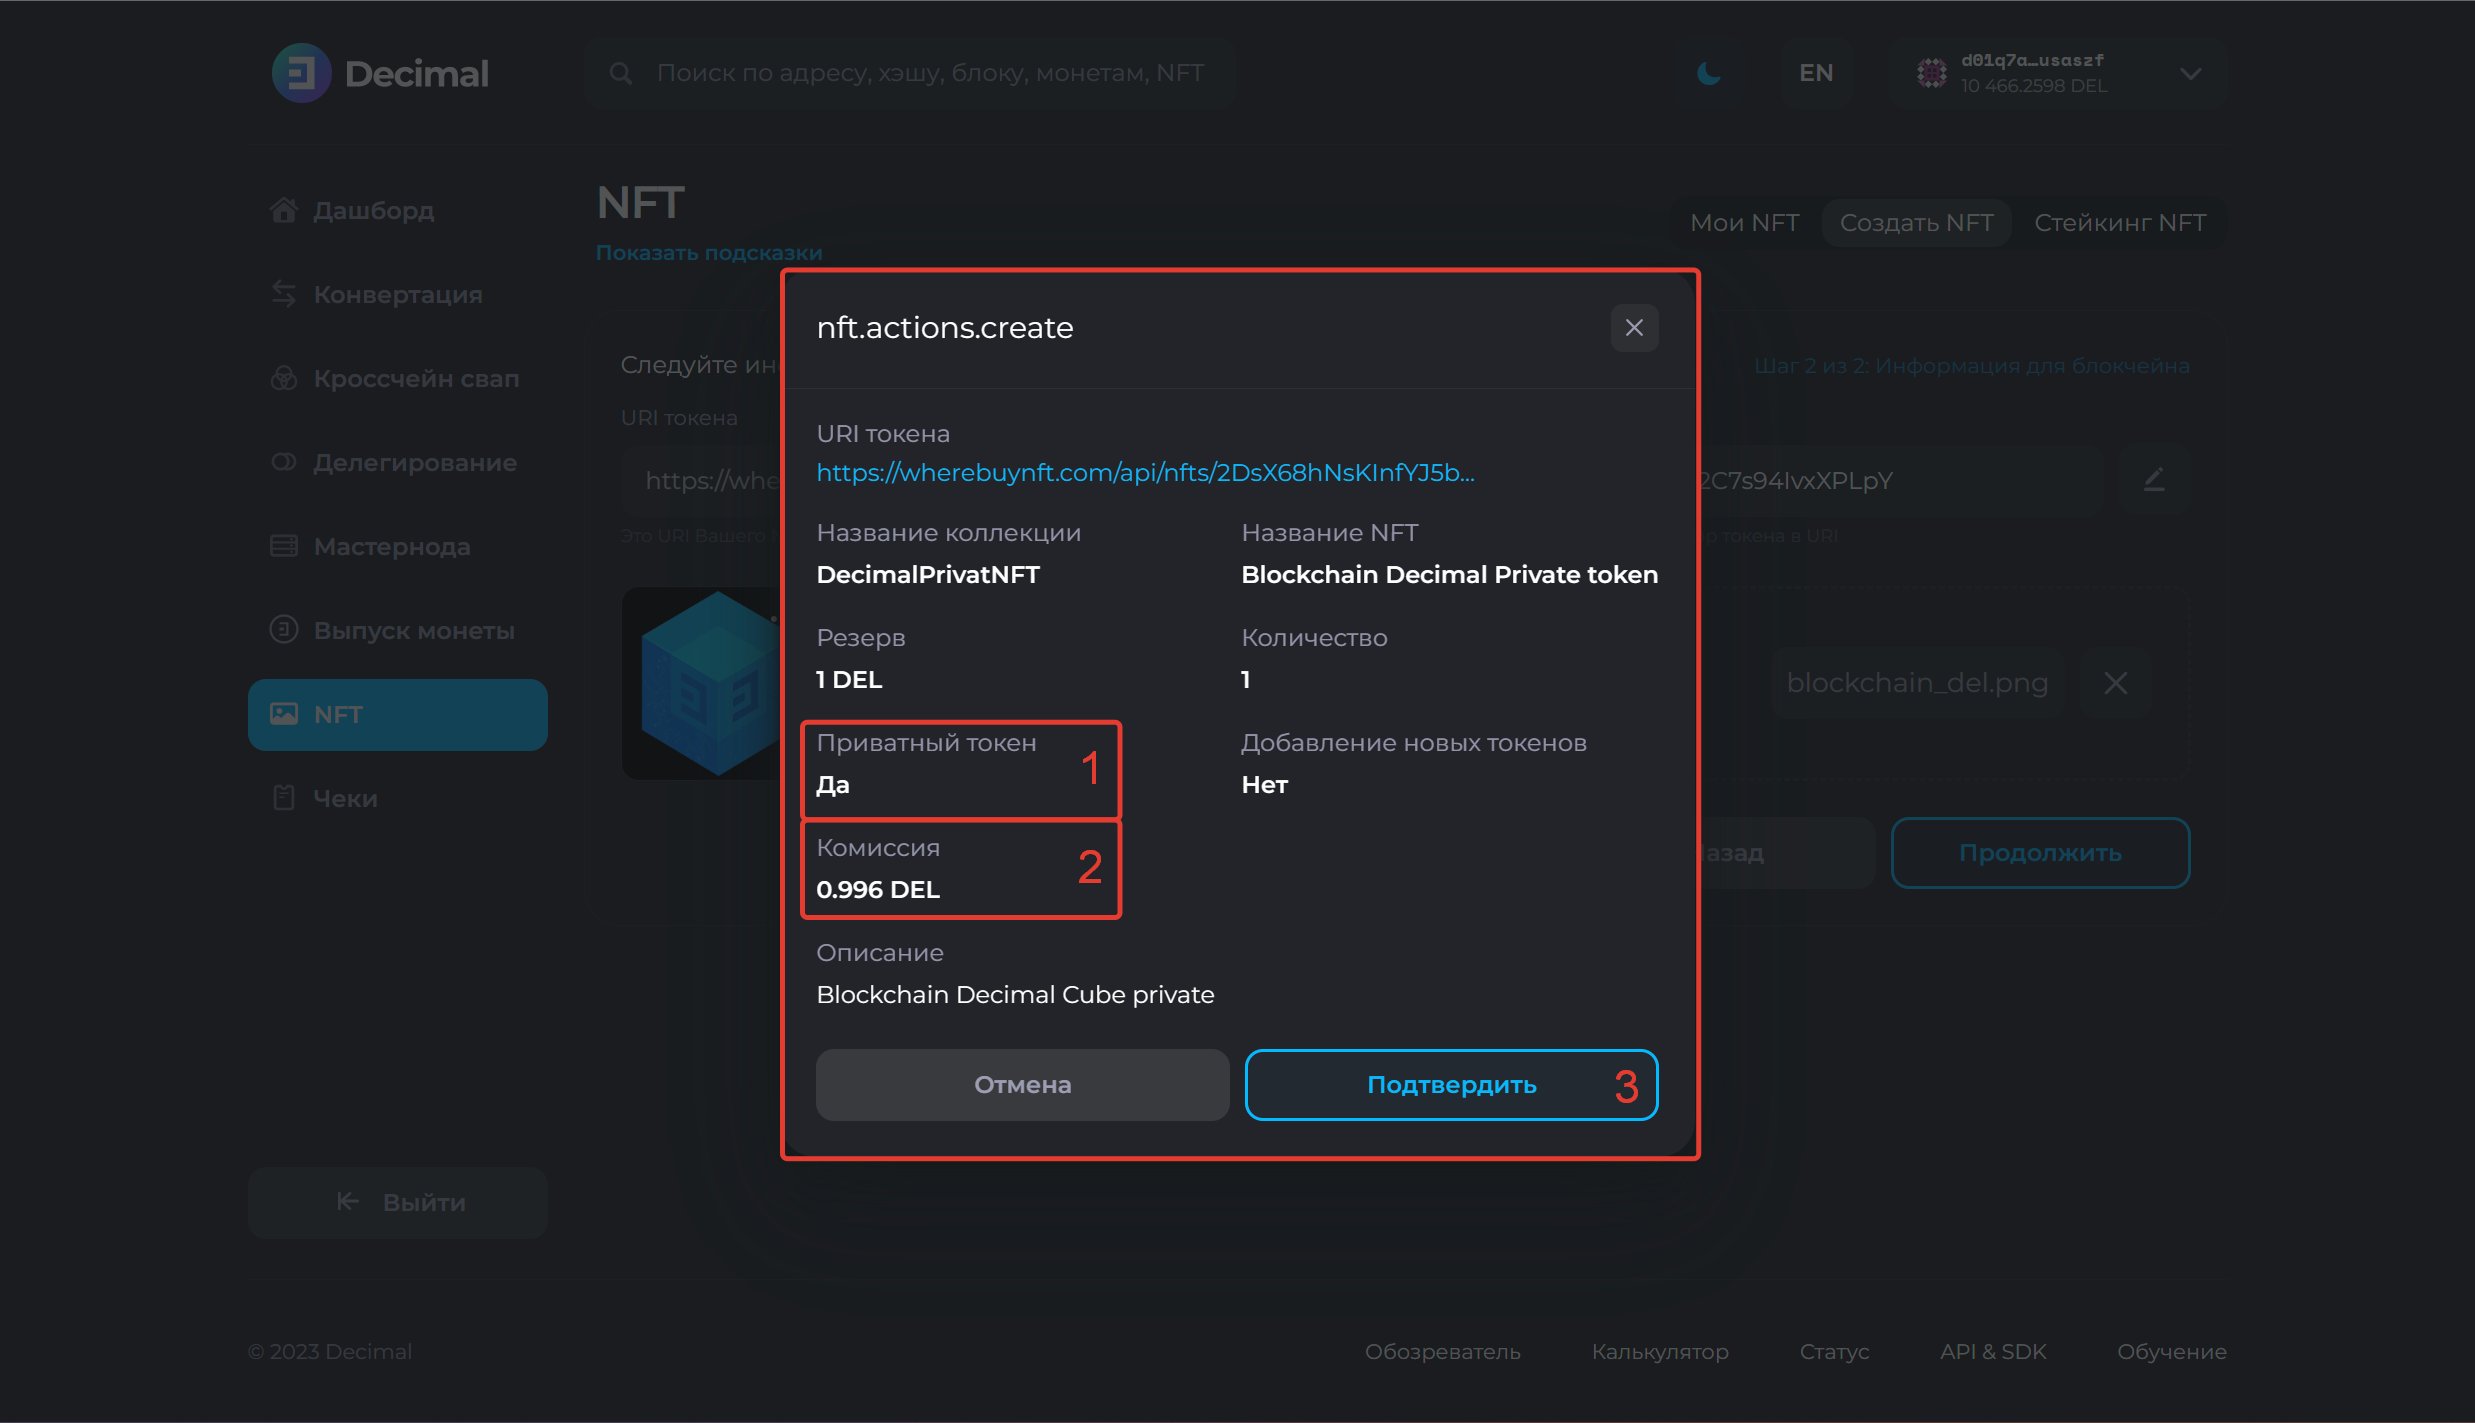The width and height of the screenshot is (2475, 1423).
Task: Switch to the Стейкинг NFT tab
Action: [x=2119, y=223]
